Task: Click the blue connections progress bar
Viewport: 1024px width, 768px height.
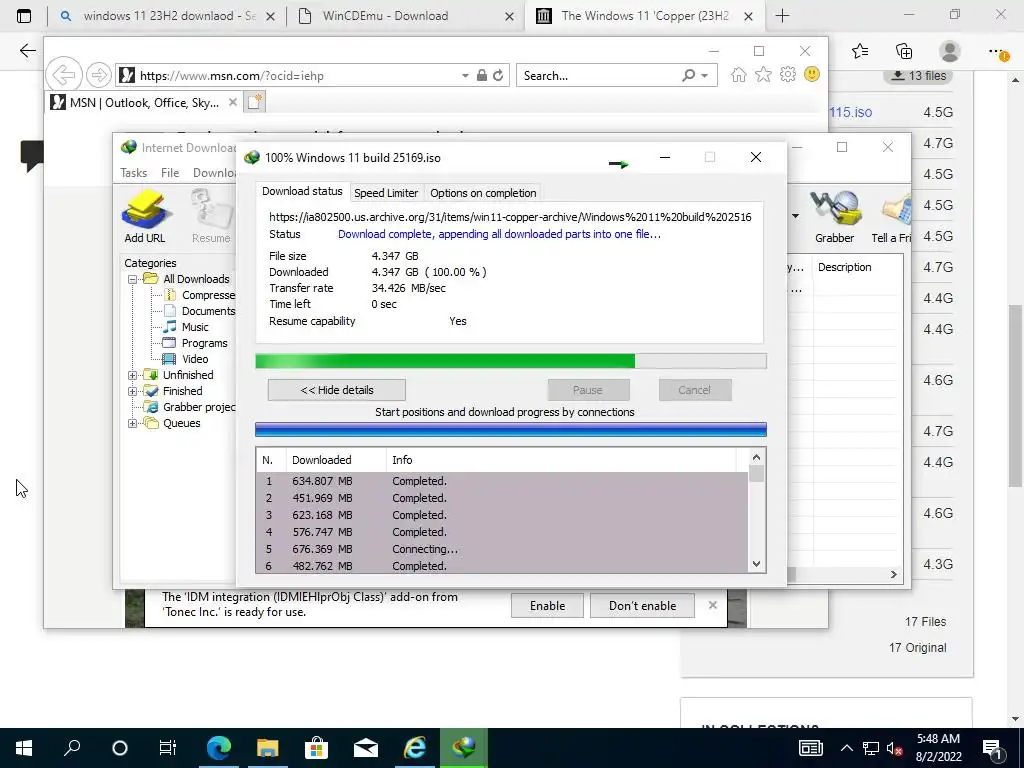Action: pos(511,429)
